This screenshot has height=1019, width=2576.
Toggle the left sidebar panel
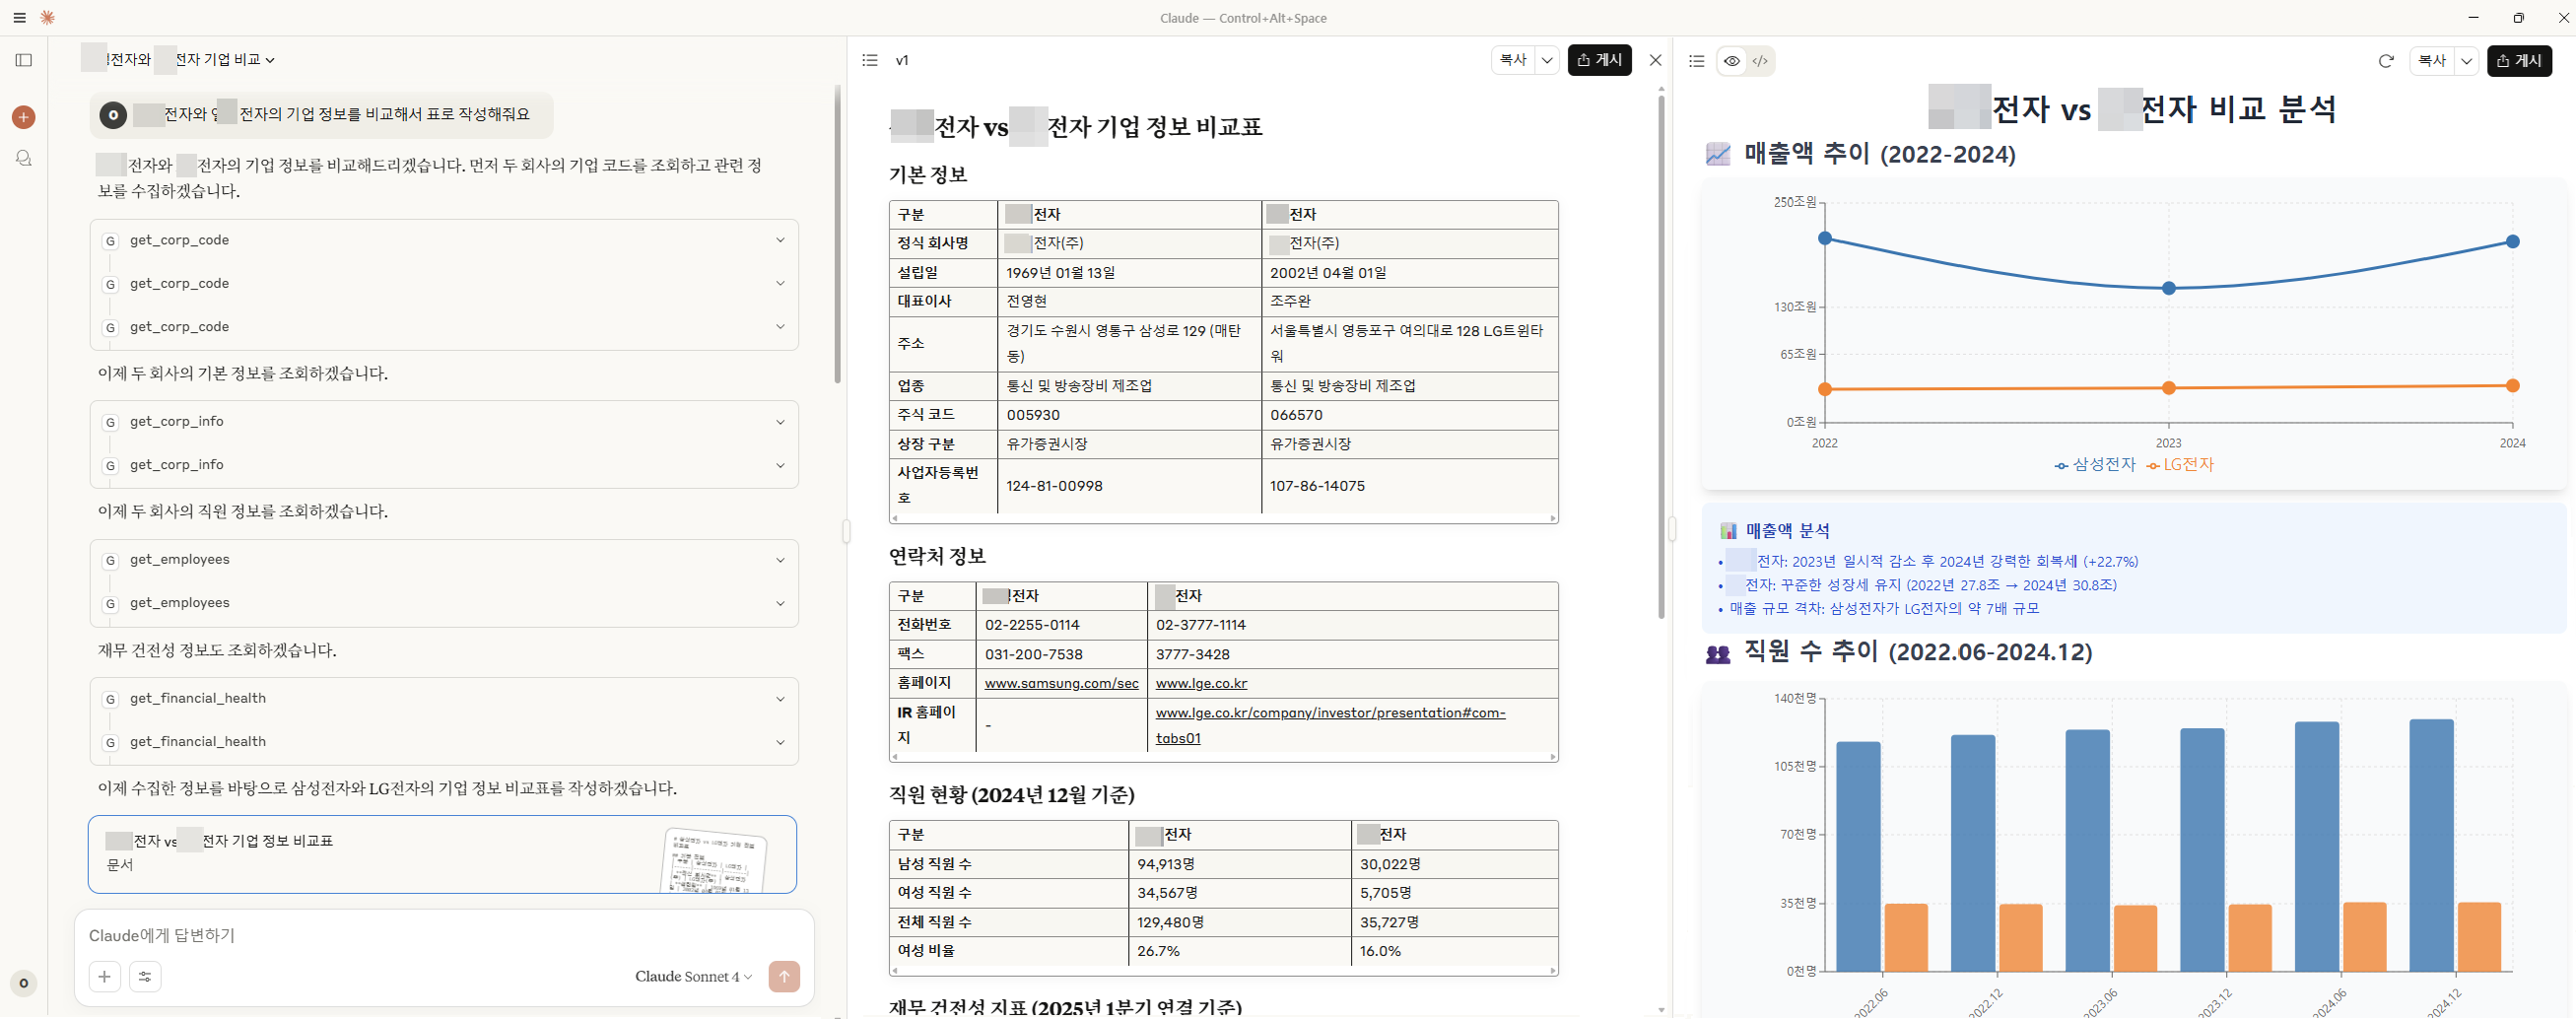coord(23,61)
